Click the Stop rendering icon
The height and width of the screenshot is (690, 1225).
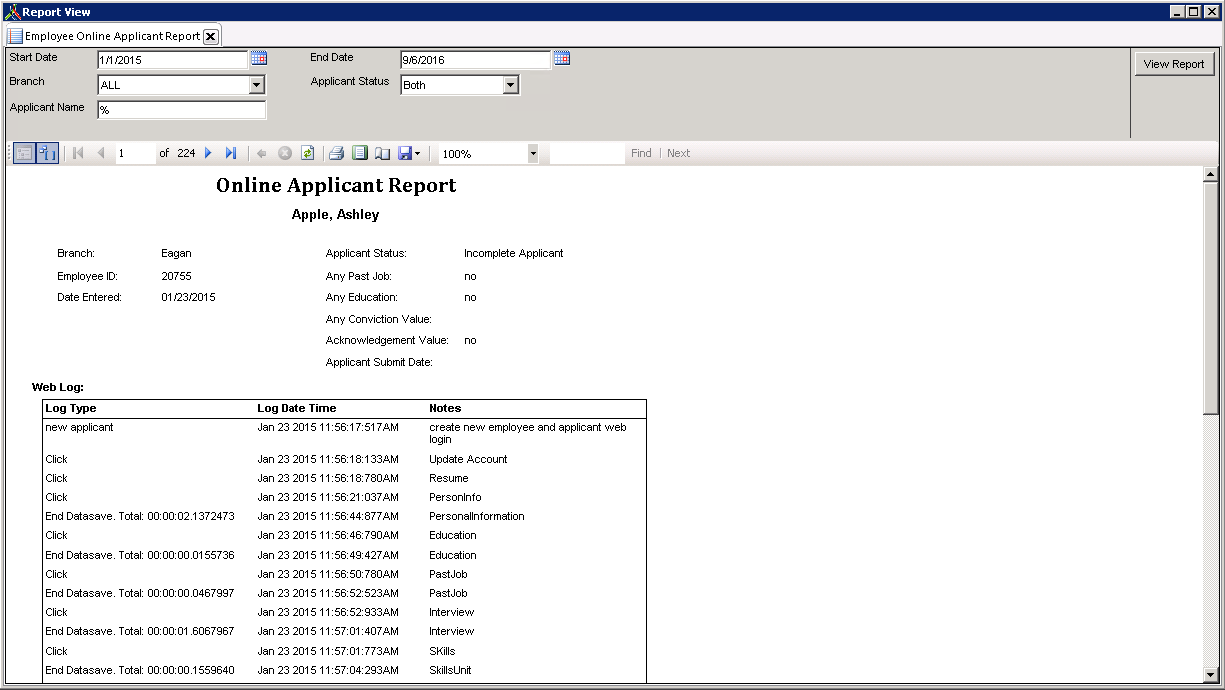[285, 153]
